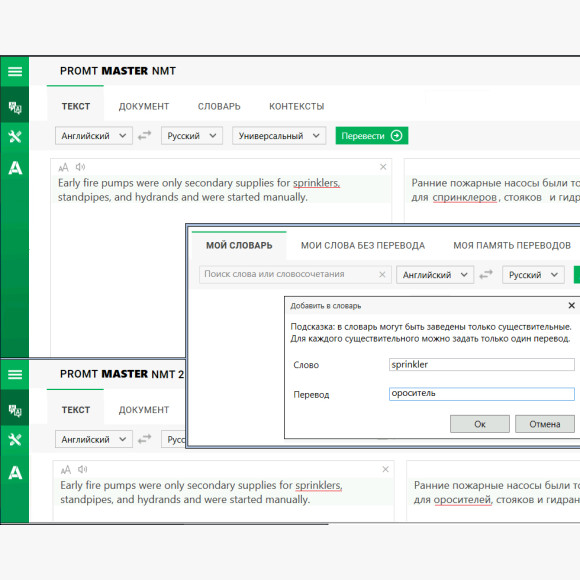
Task: Click underlined word sprinklers in bottom source text
Action: point(318,485)
